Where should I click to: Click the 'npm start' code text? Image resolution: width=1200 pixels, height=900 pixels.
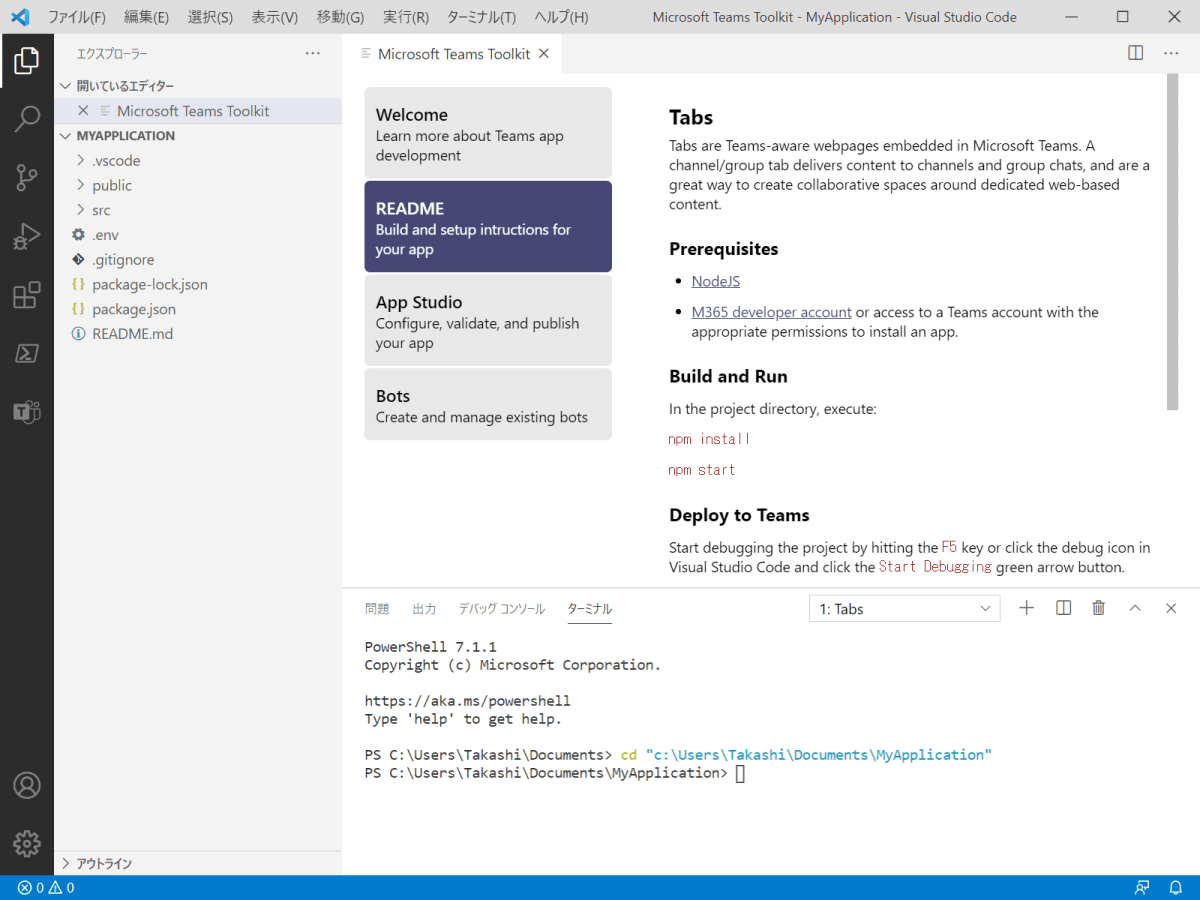(702, 470)
